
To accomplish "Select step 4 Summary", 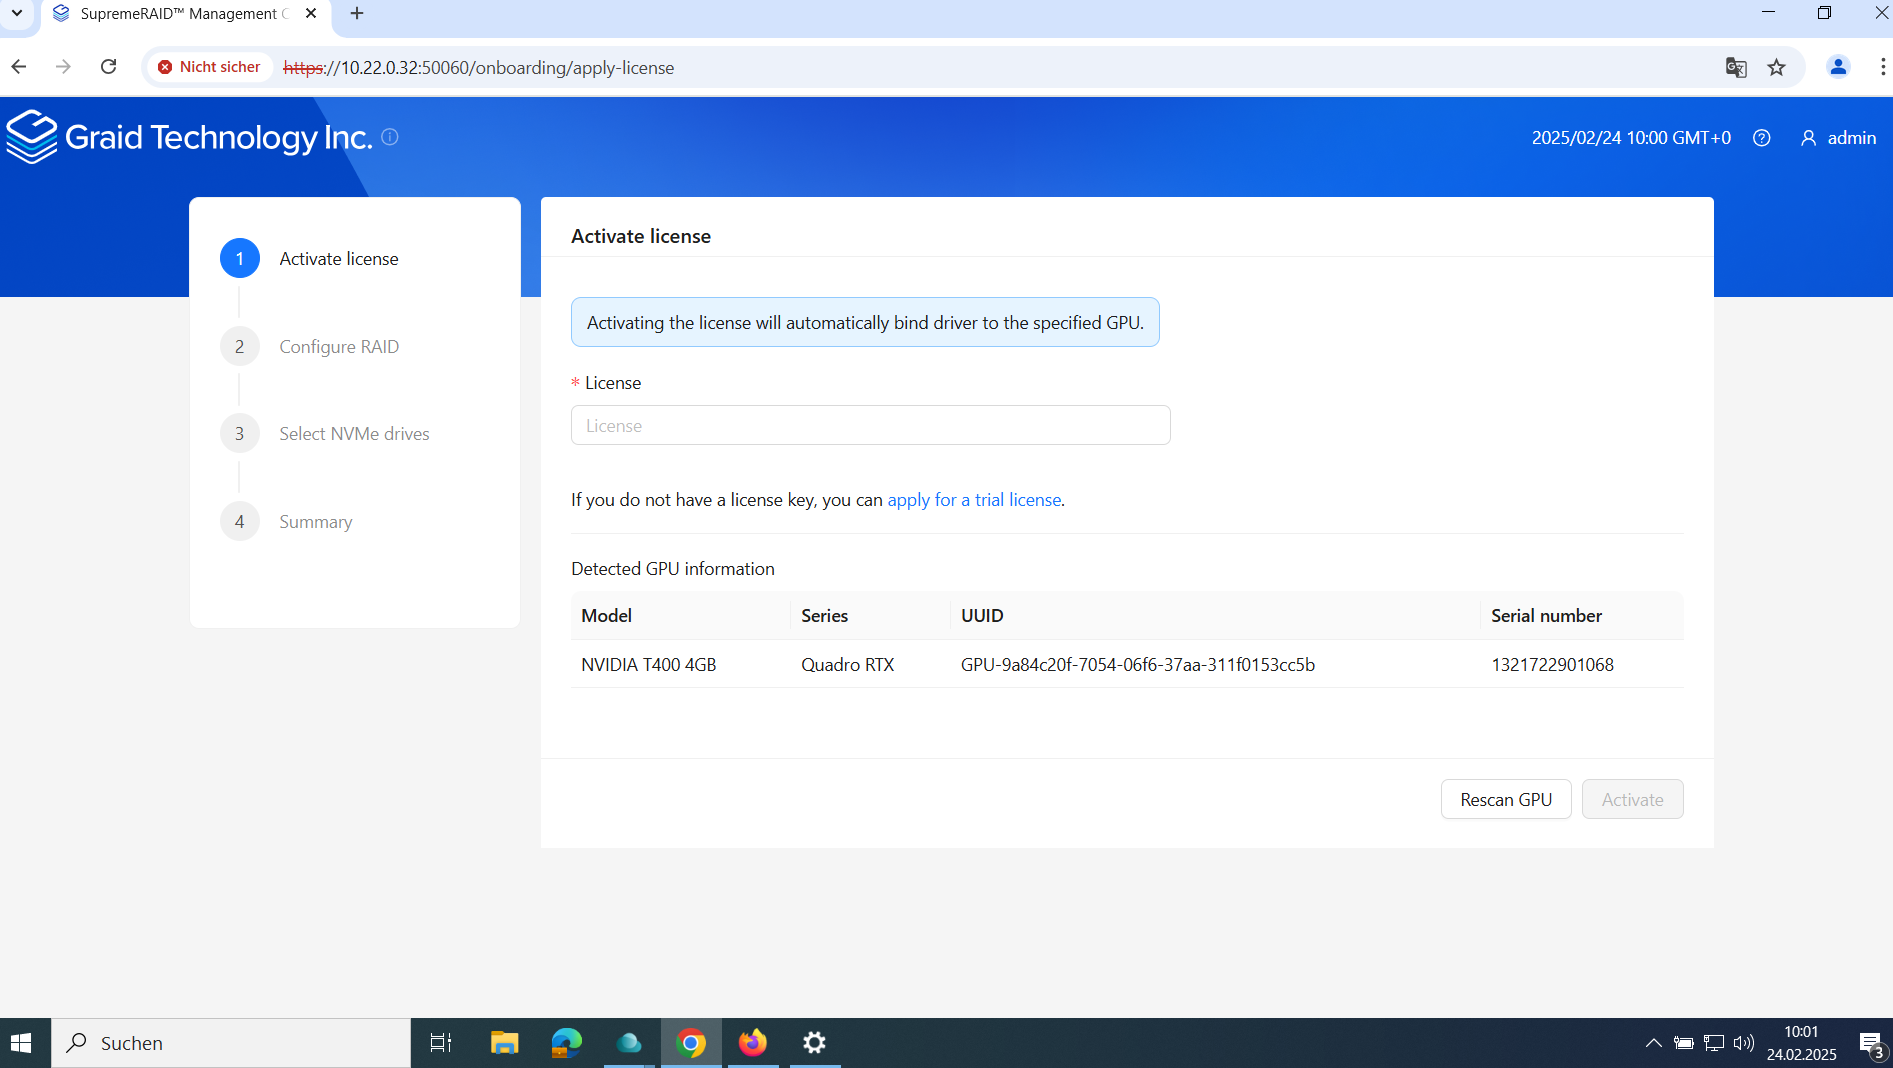I will click(286, 522).
